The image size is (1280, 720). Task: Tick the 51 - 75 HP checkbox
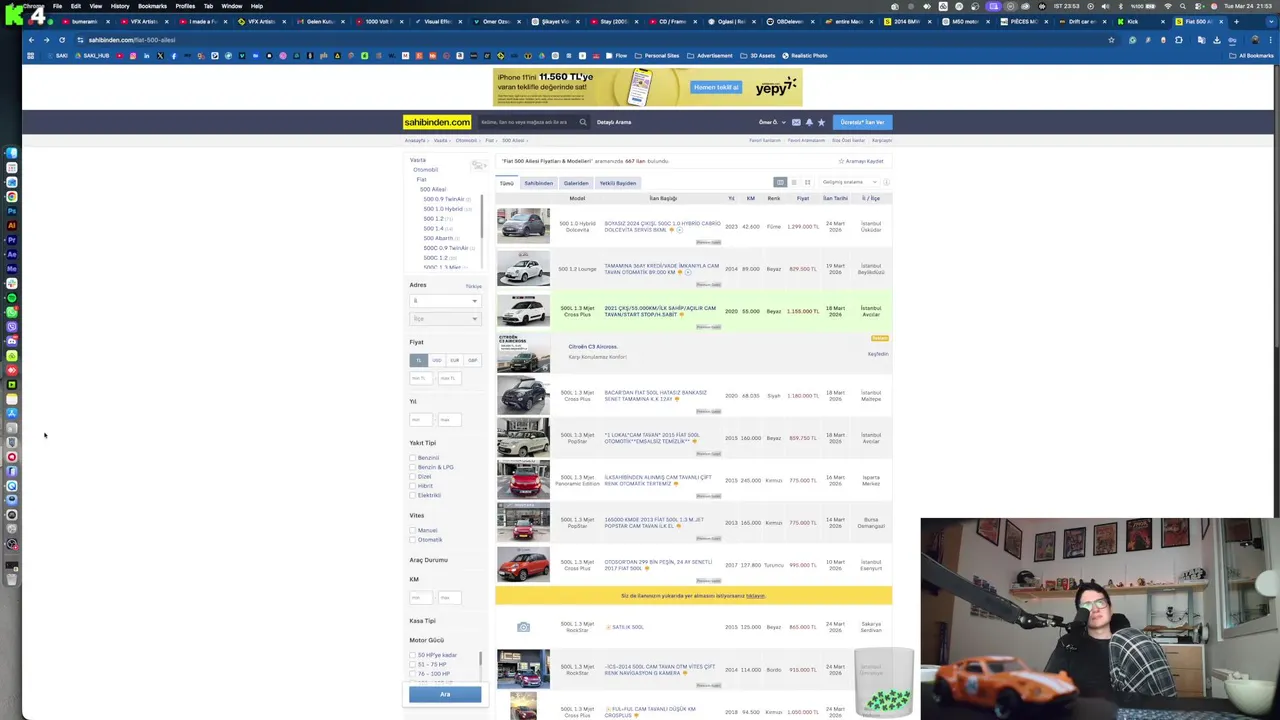(412, 664)
